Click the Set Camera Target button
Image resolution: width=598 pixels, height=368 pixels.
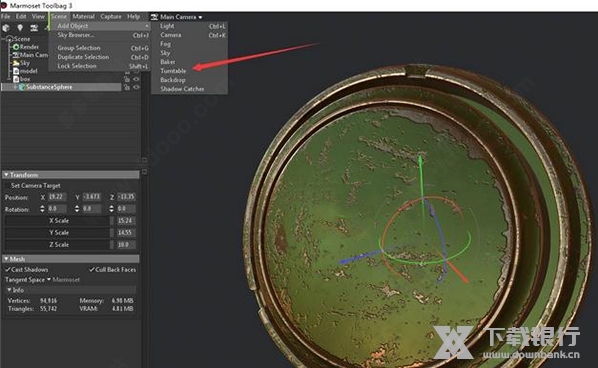pyautogui.click(x=36, y=186)
